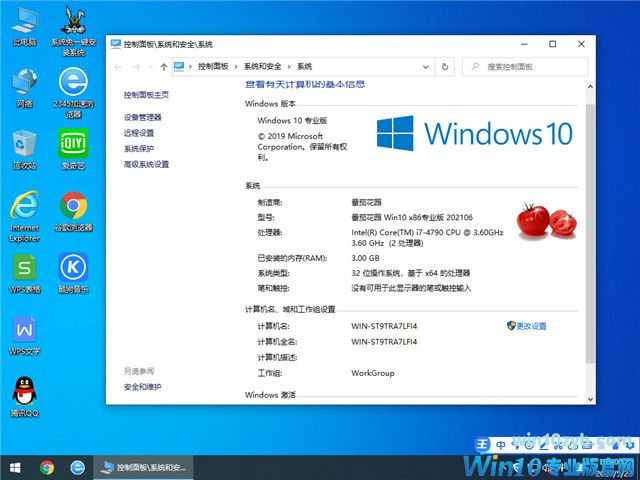The height and width of the screenshot is (480, 640).
Task: Click the tomato manufacturer logo
Action: pos(547,220)
